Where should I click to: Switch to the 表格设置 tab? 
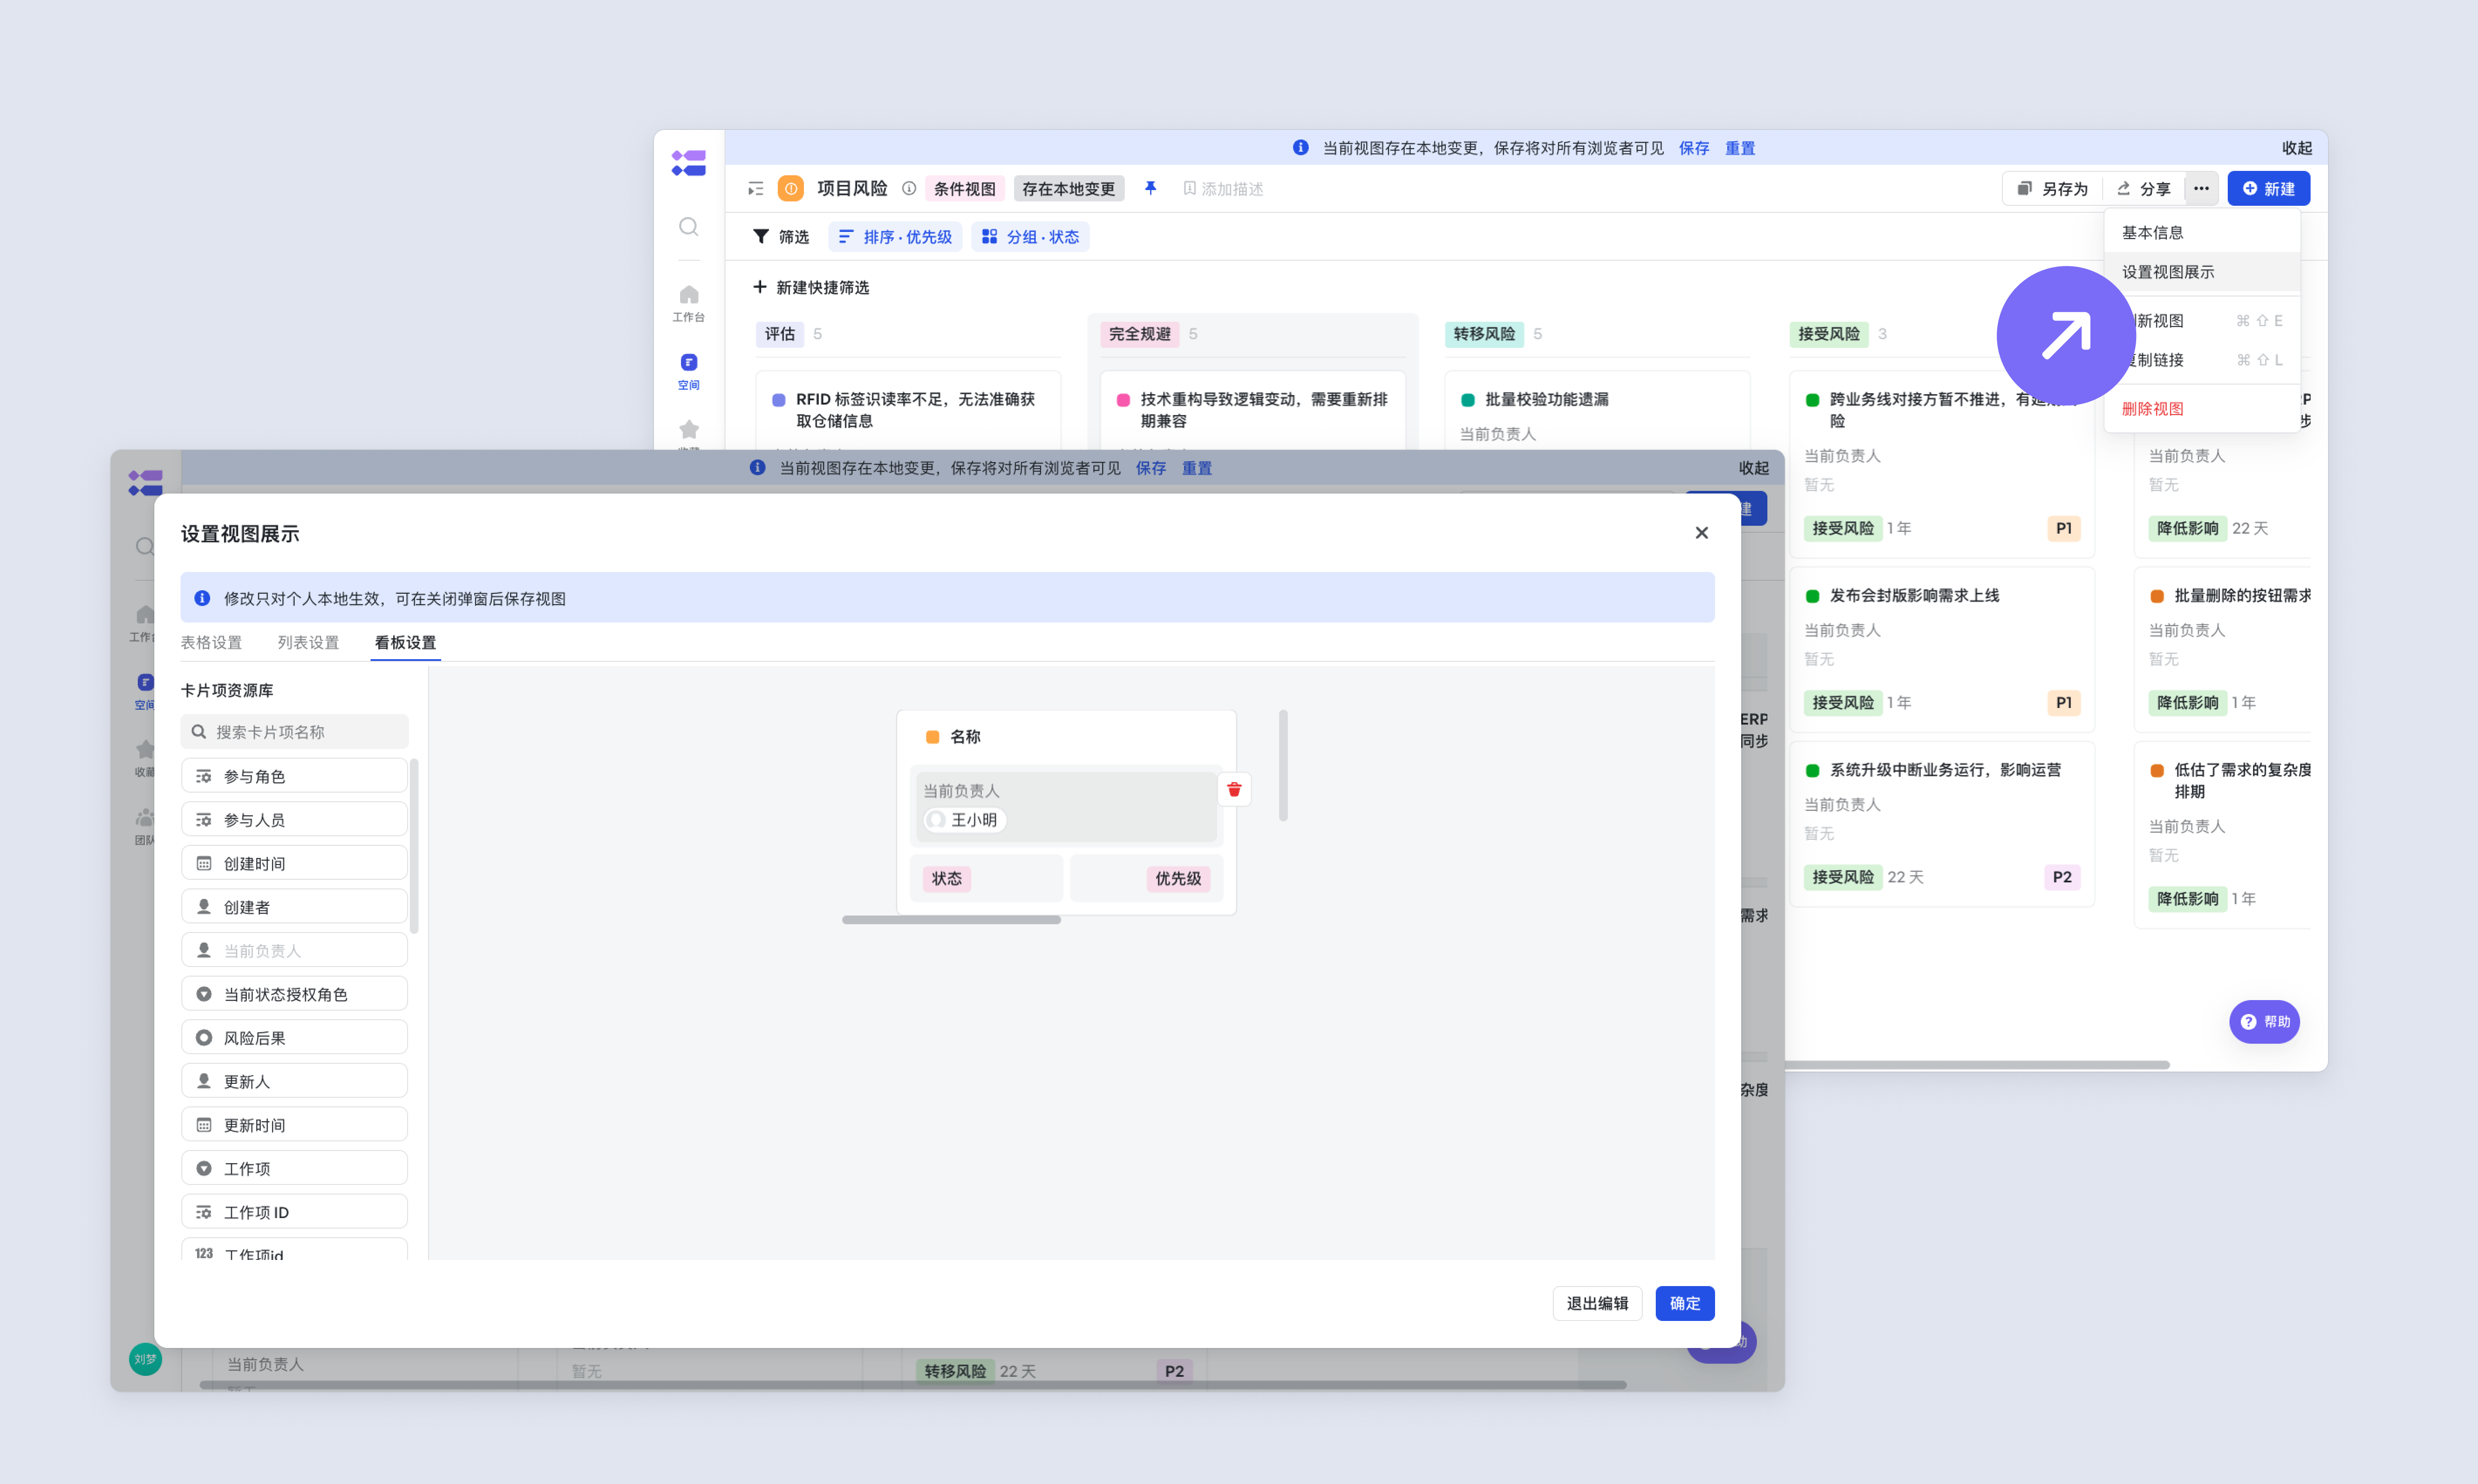pyautogui.click(x=211, y=642)
